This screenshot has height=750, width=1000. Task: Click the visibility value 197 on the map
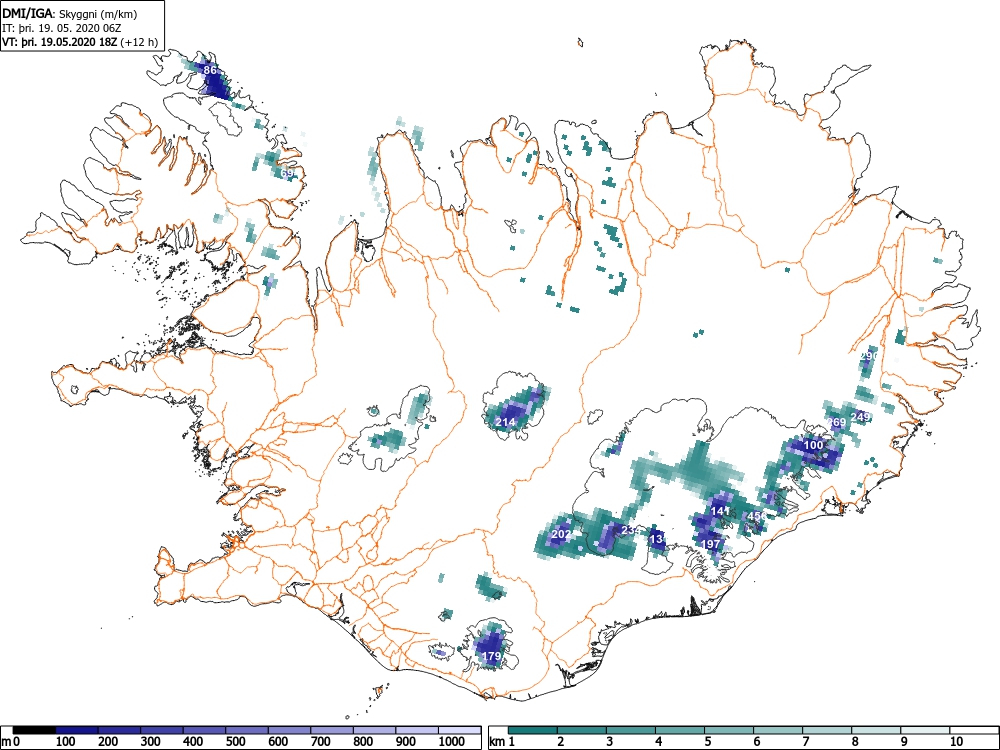[x=710, y=544]
